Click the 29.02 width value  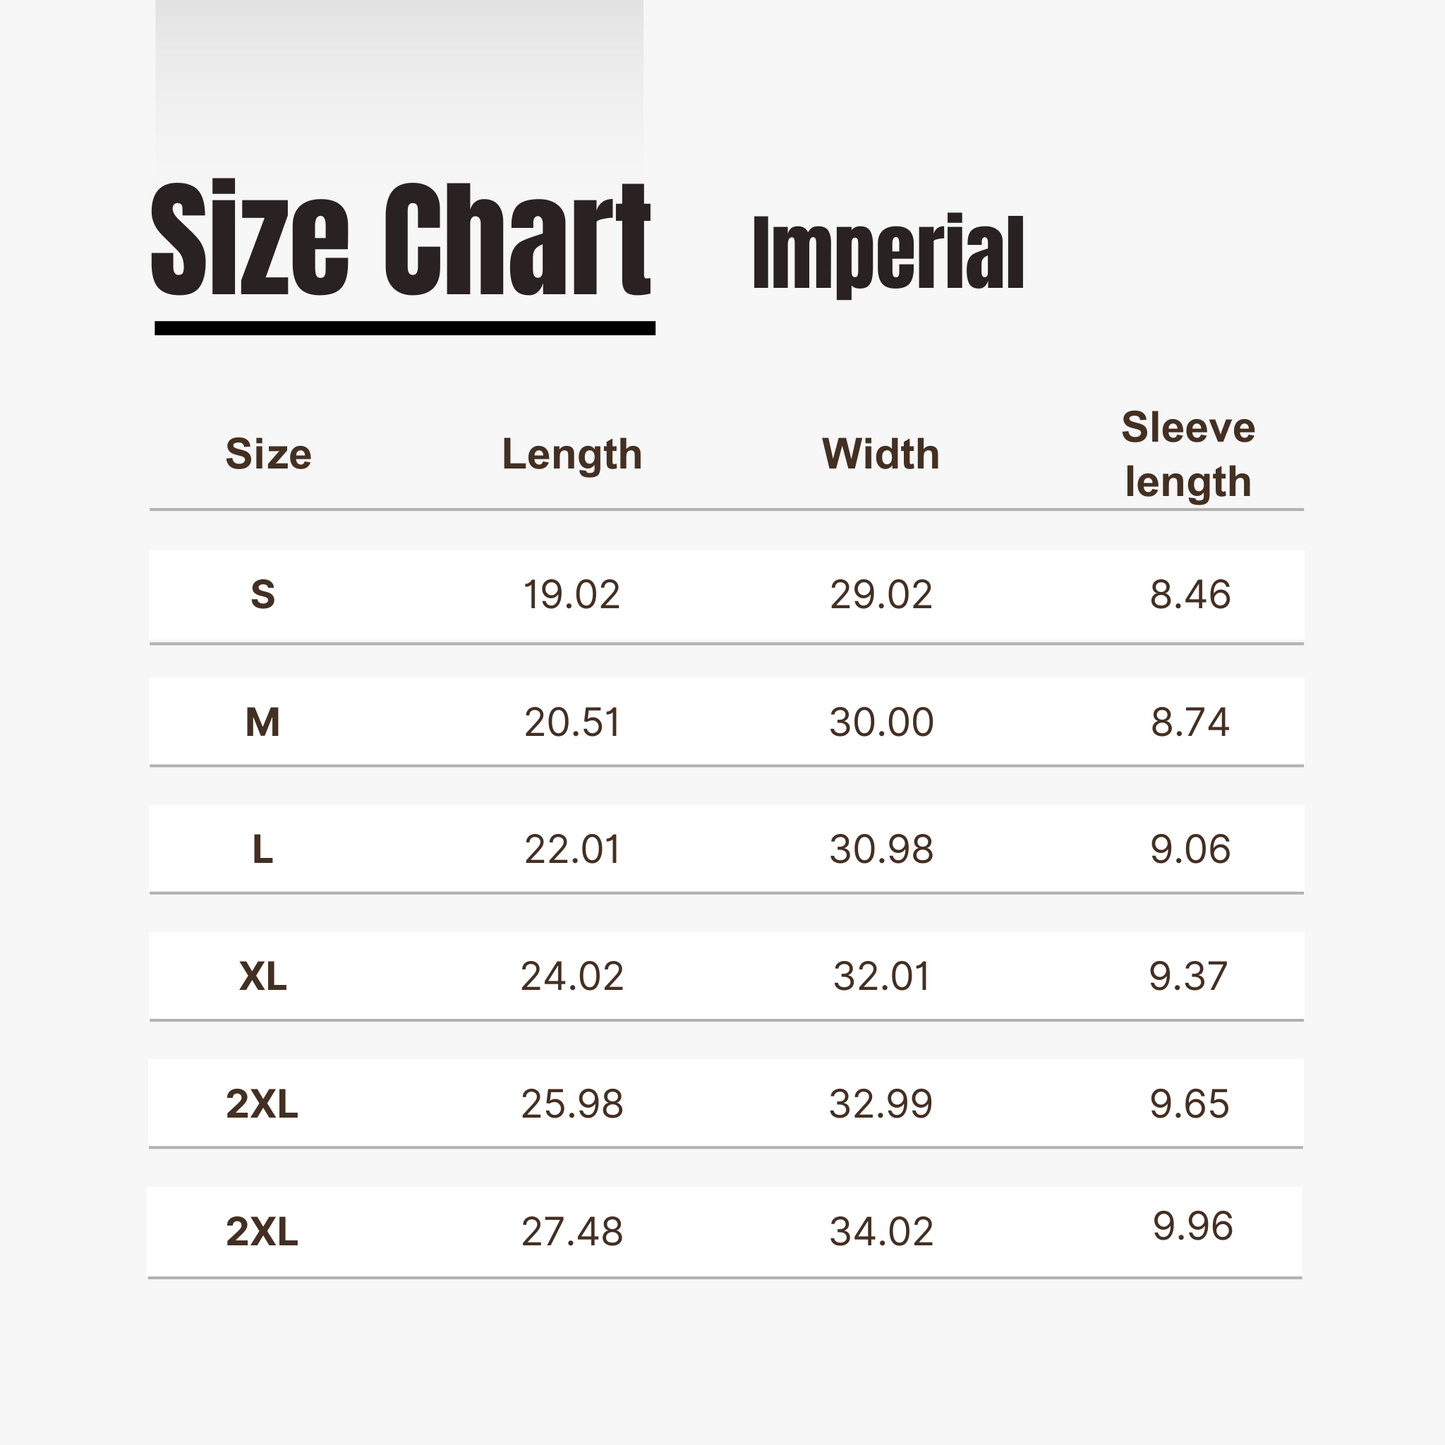881,595
